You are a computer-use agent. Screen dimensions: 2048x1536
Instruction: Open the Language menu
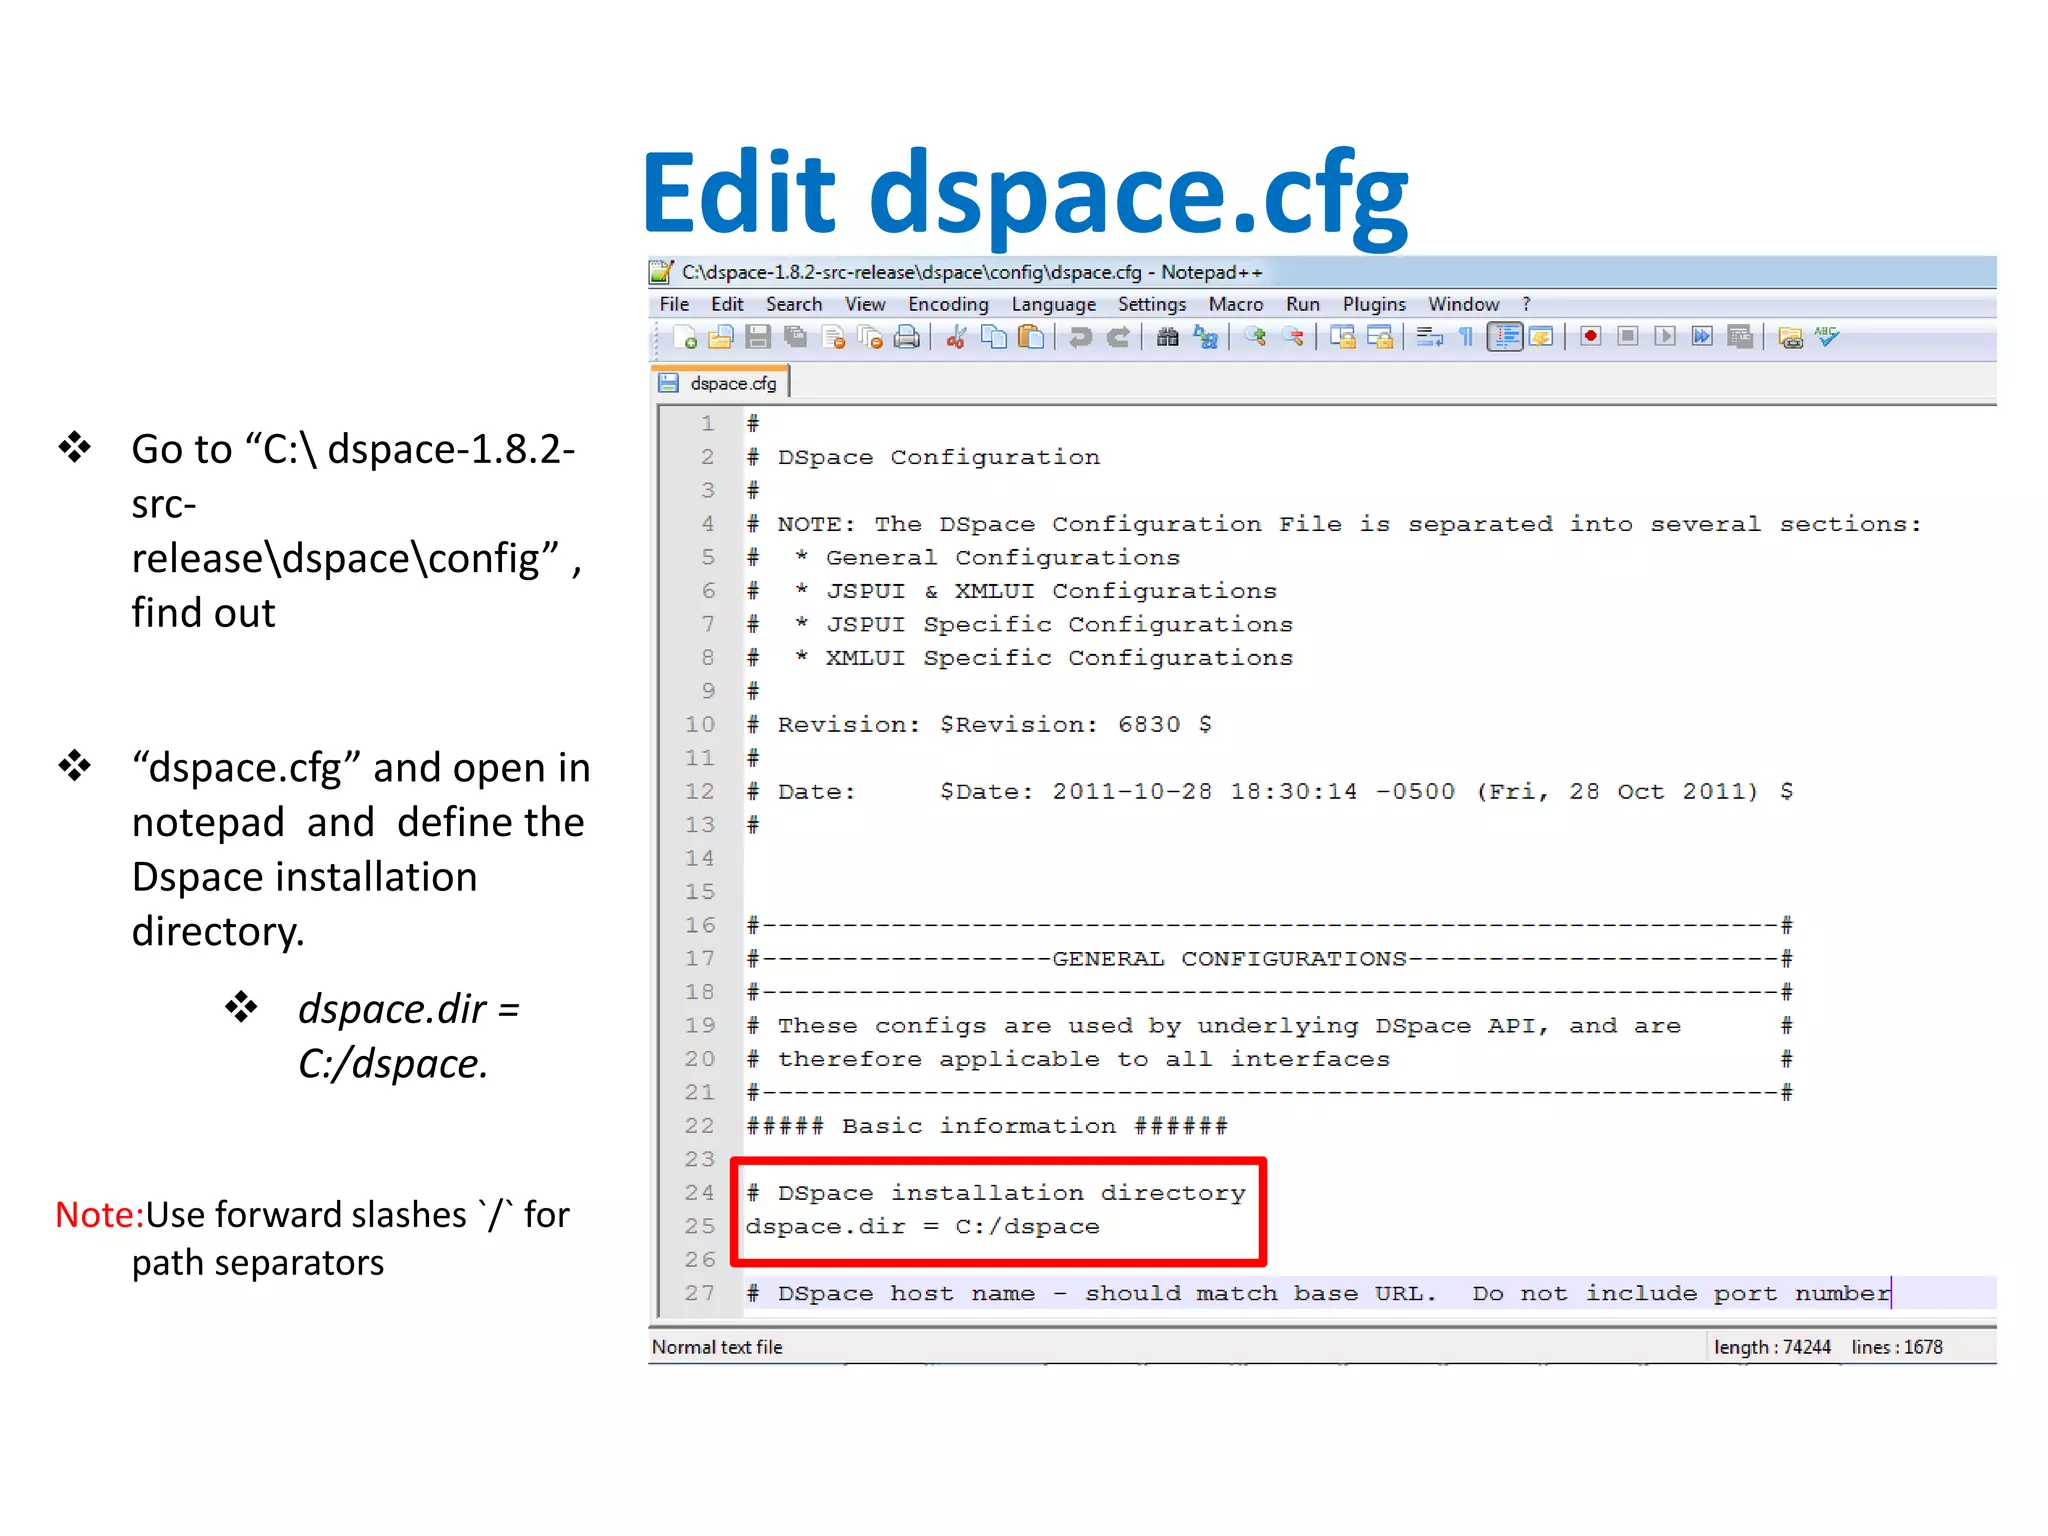[1053, 304]
